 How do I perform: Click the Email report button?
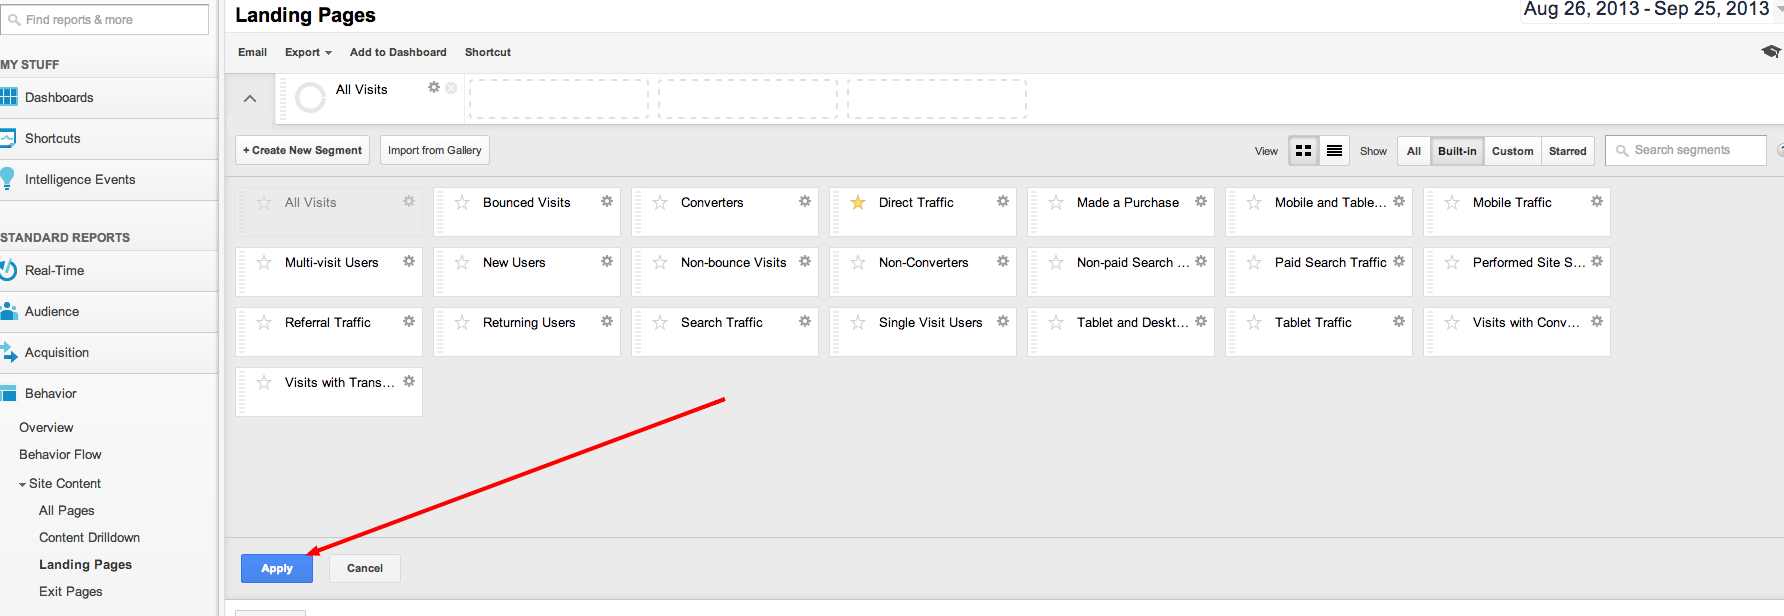pos(252,52)
